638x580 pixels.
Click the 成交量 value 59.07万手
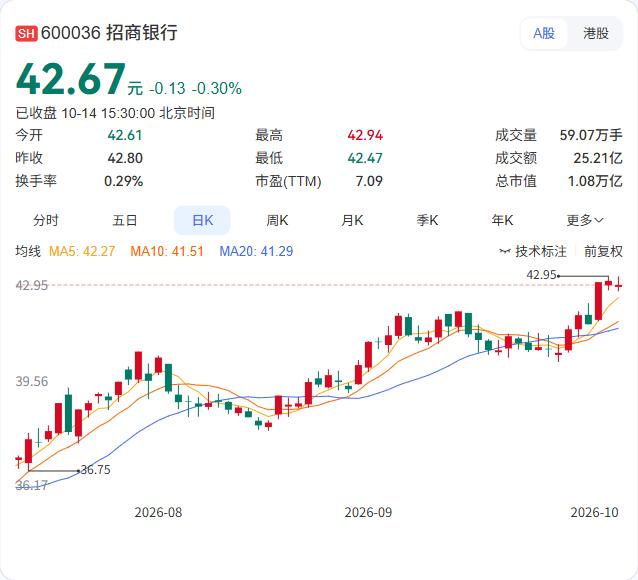click(591, 135)
